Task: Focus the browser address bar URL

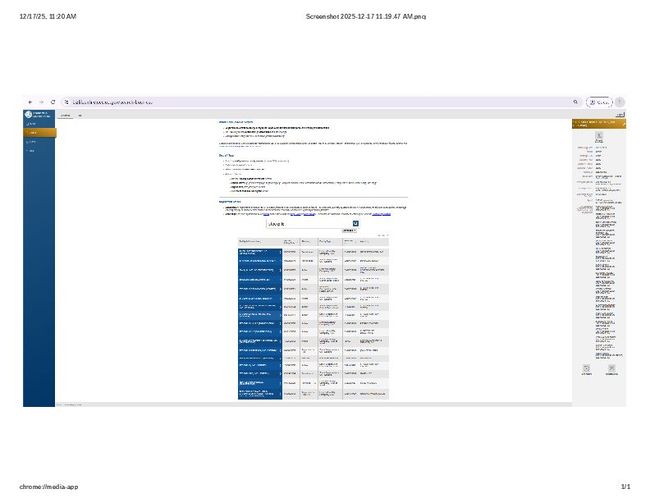Action: pos(112,102)
